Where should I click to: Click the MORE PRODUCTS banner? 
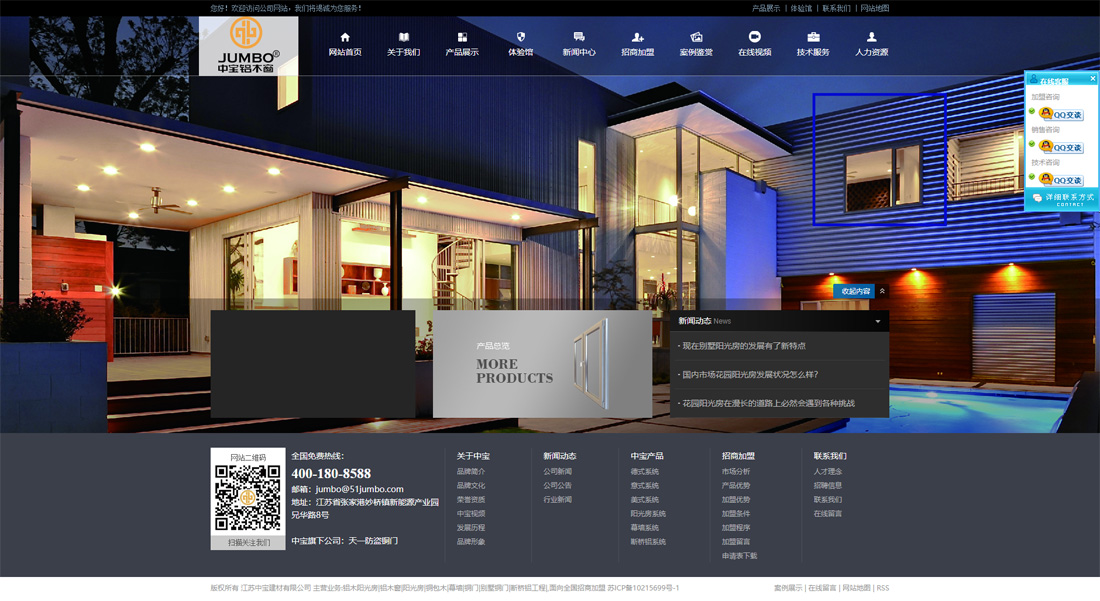tap(542, 364)
